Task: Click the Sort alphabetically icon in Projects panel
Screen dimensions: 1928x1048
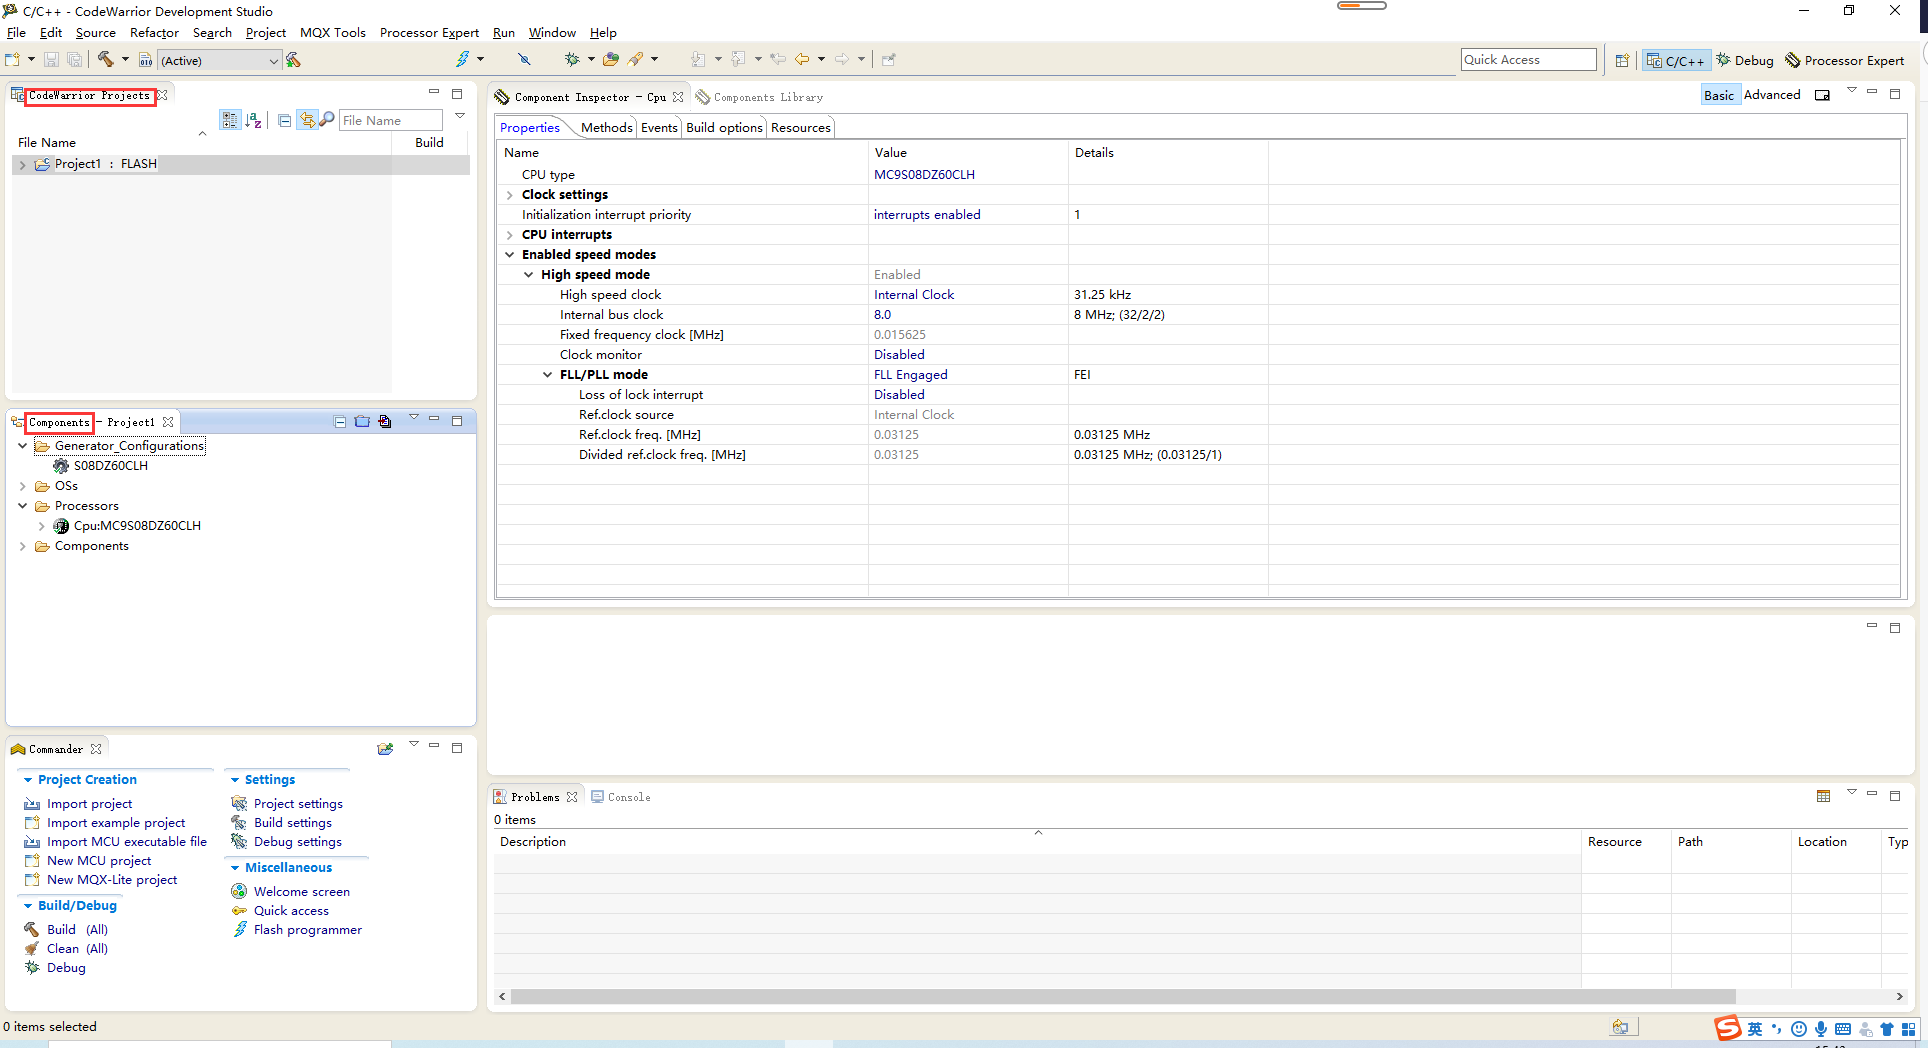Action: 254,120
